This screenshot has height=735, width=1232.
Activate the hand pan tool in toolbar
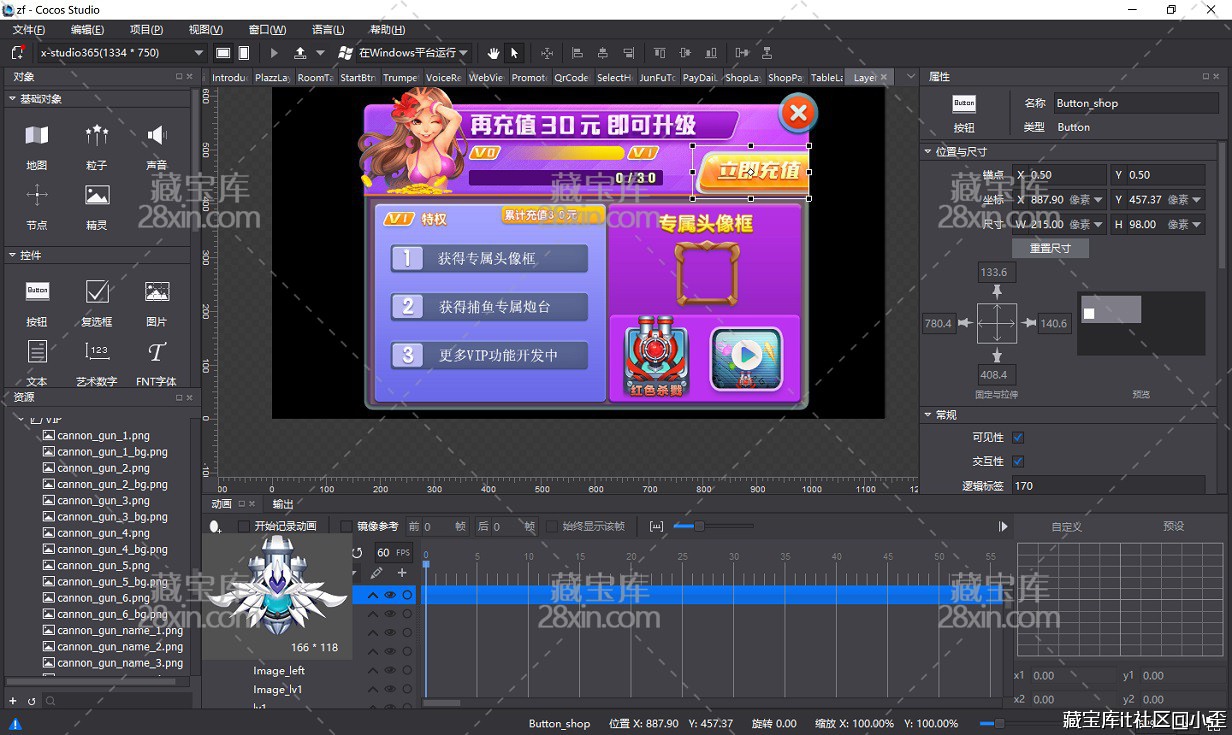pyautogui.click(x=493, y=53)
